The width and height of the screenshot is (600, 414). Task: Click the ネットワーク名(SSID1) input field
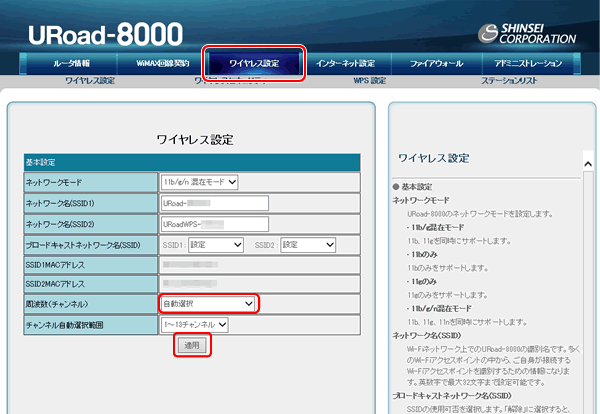pyautogui.click(x=215, y=203)
